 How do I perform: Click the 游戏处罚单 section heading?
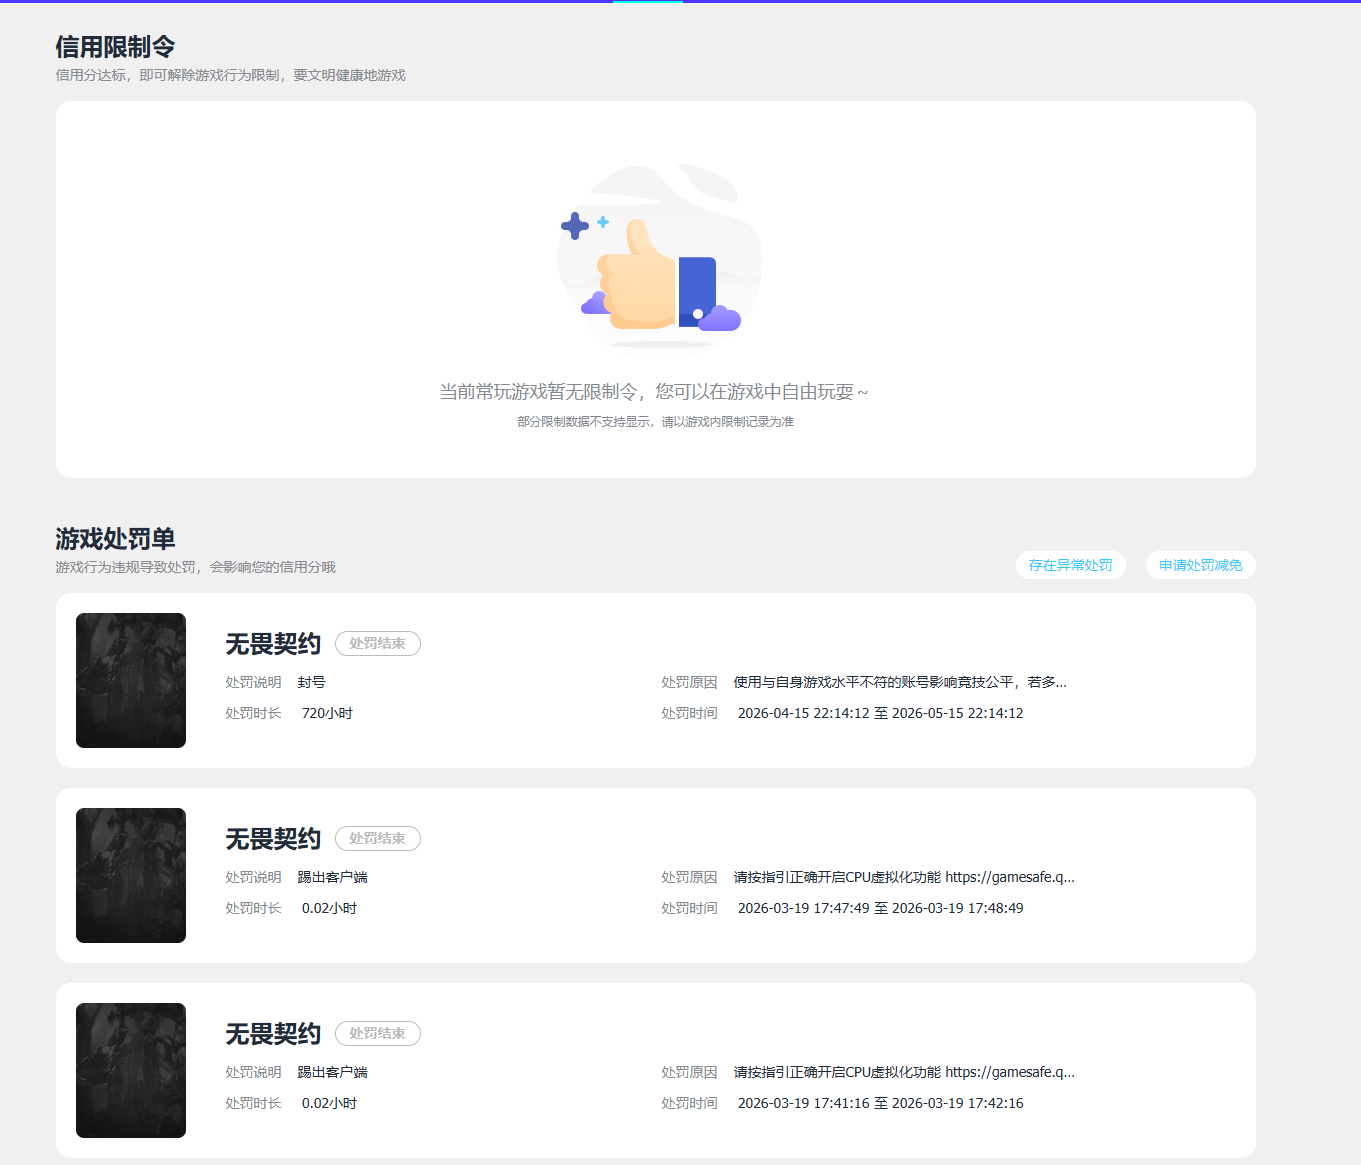click(x=115, y=539)
